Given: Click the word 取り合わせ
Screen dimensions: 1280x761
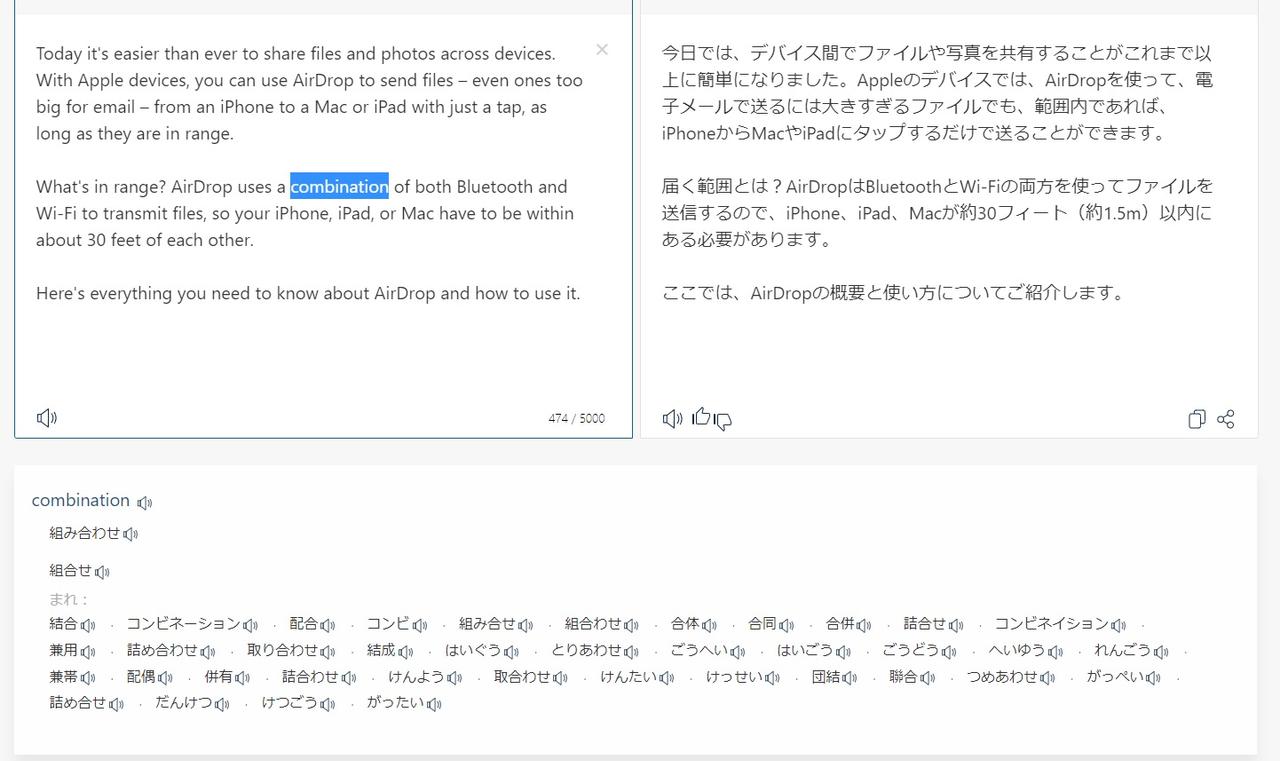Looking at the screenshot, I should 283,650.
